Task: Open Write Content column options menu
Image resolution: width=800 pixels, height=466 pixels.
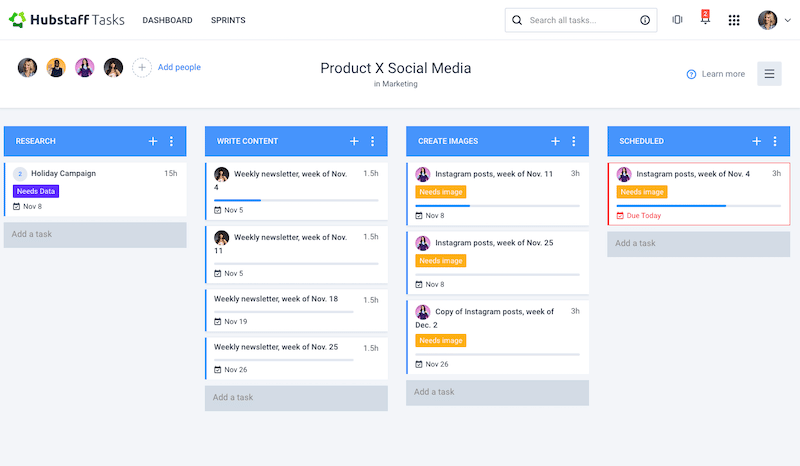Action: (372, 141)
